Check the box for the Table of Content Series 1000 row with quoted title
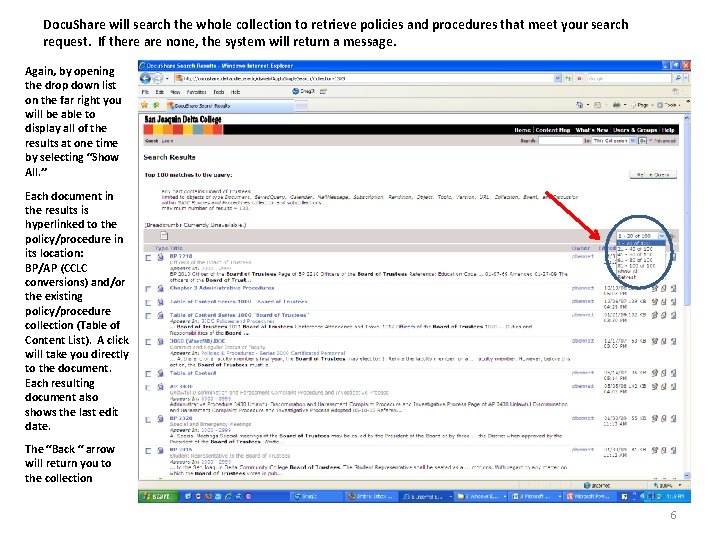720x540 pixels. coord(148,316)
